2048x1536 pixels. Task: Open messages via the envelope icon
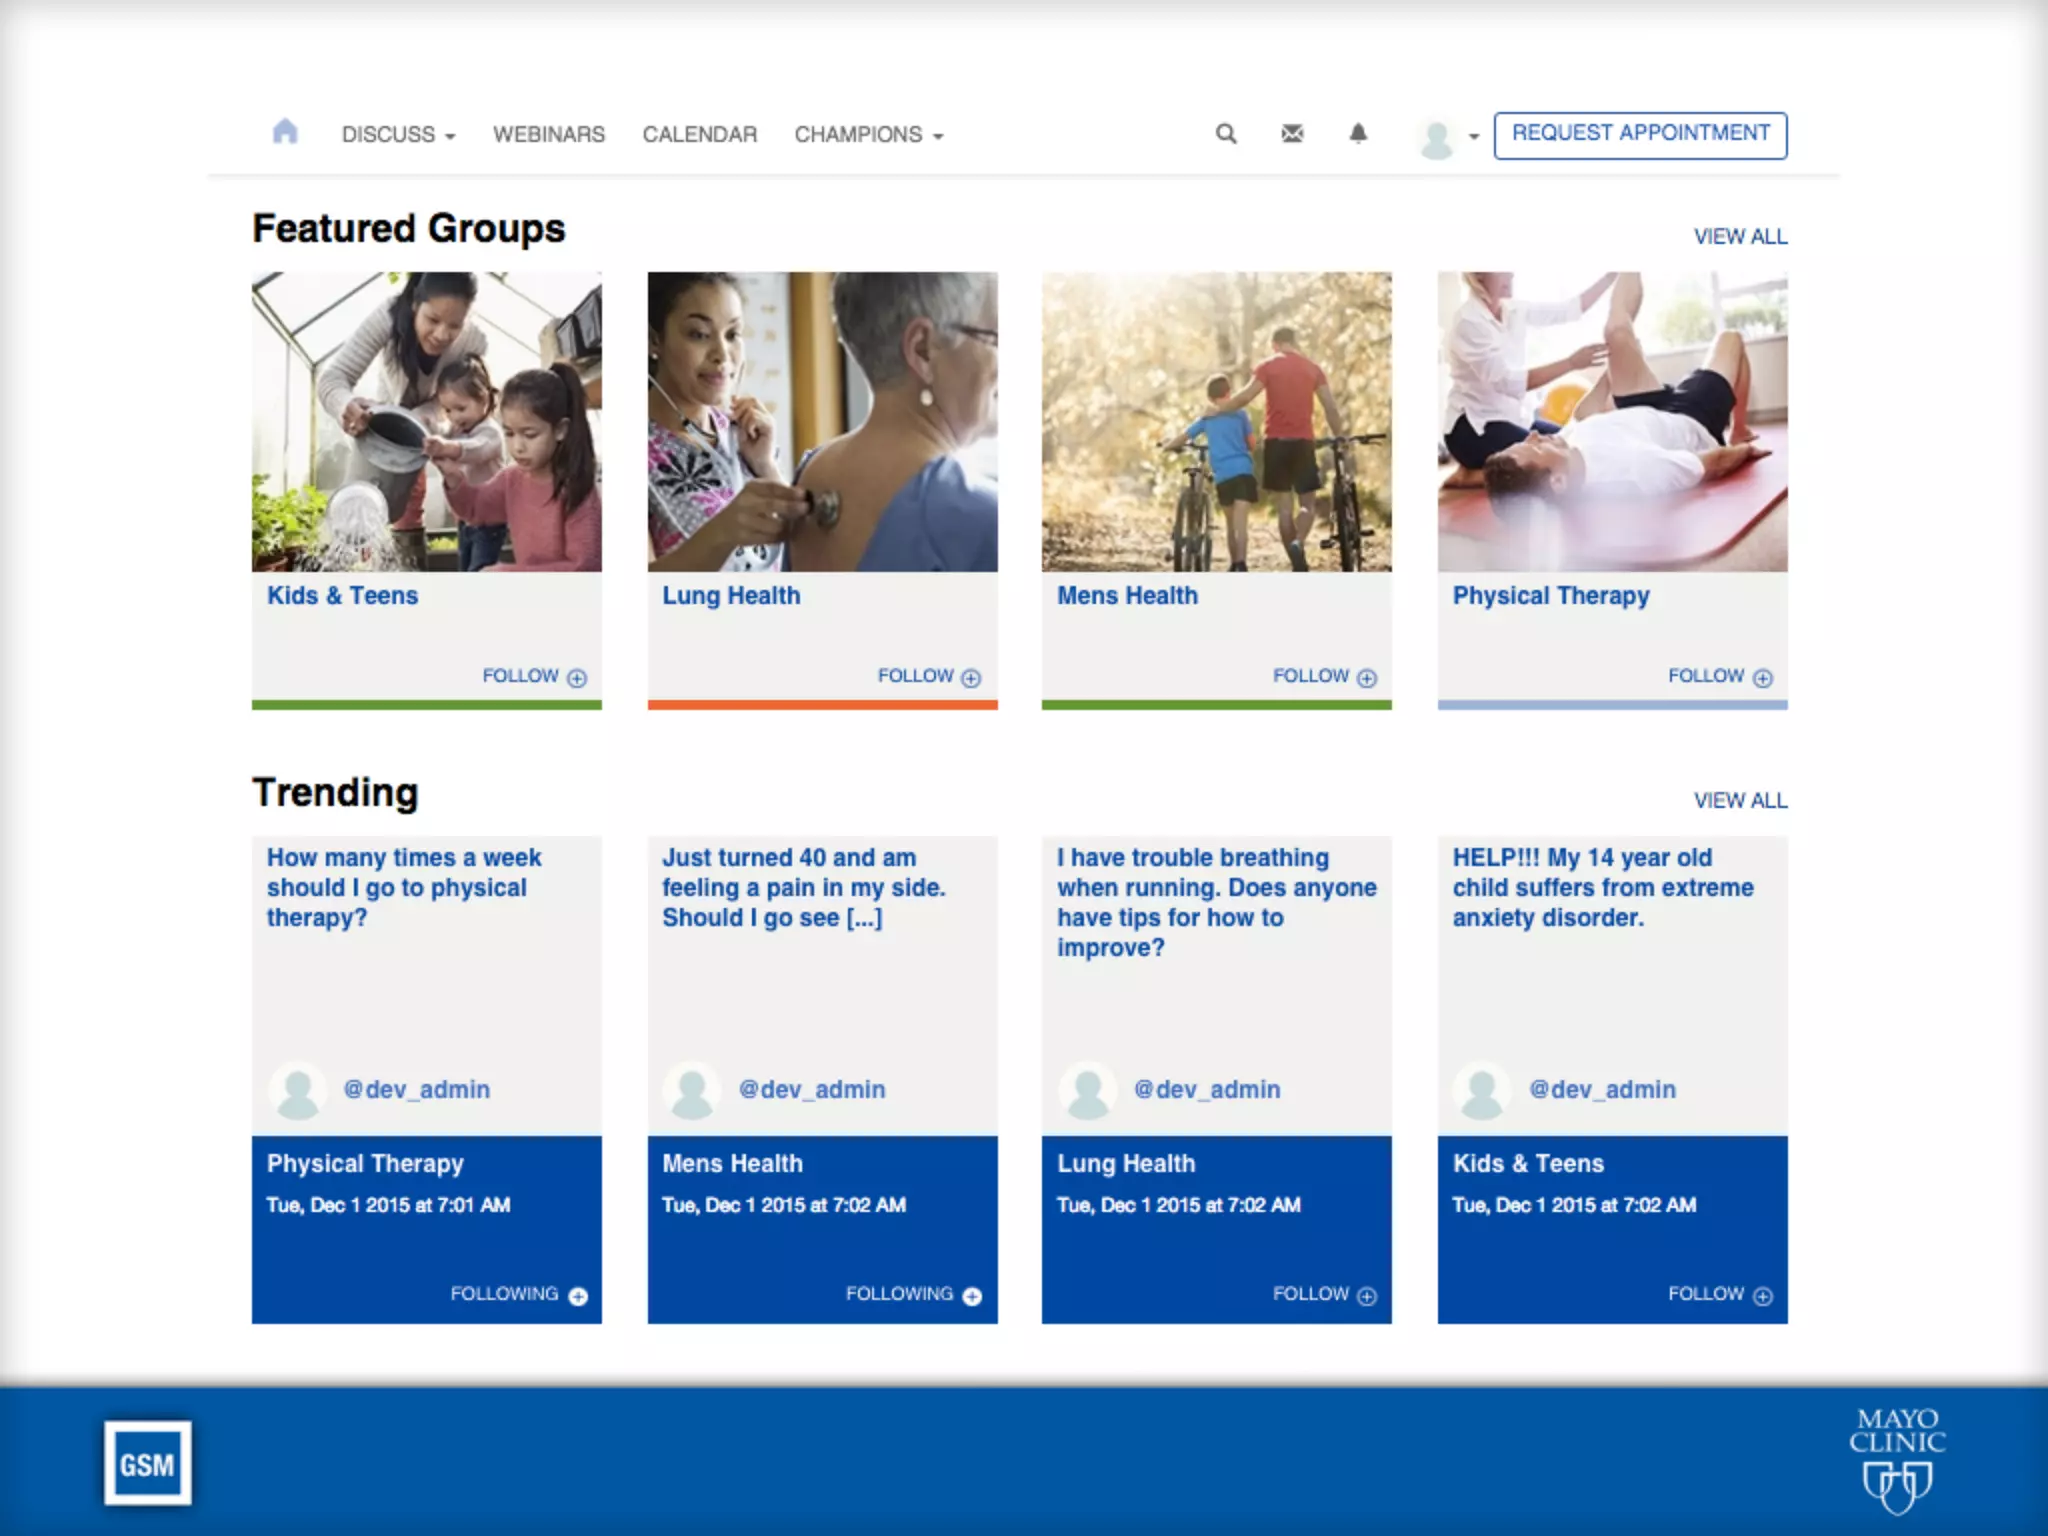pos(1292,133)
